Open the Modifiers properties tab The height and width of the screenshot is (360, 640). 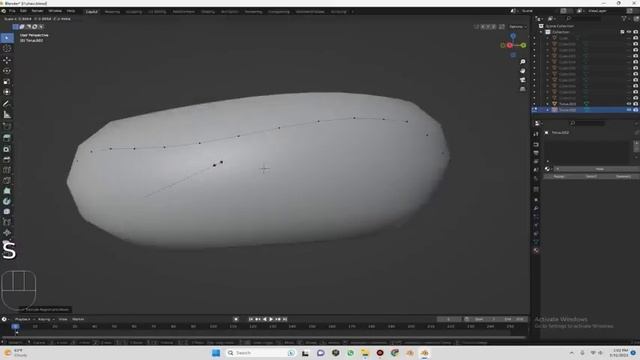pyautogui.click(x=536, y=208)
